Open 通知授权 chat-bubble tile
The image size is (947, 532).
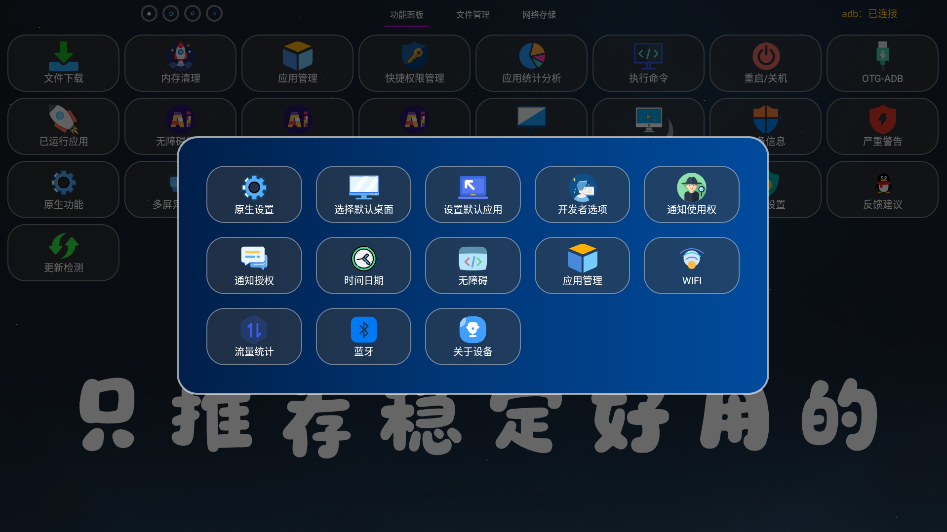tap(254, 266)
